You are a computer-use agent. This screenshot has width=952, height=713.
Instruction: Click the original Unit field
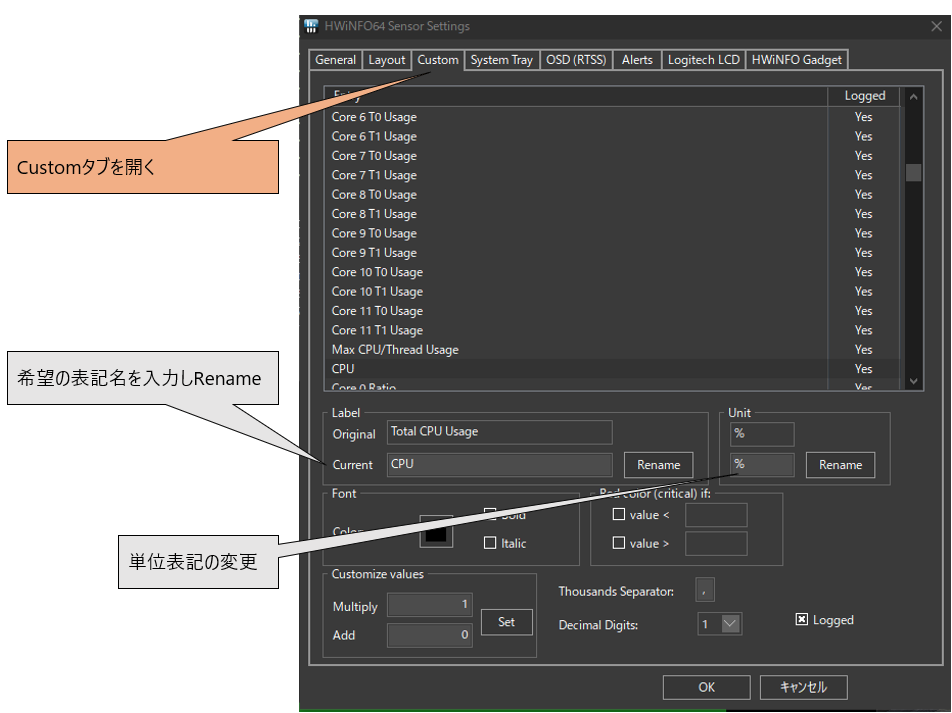pos(762,434)
